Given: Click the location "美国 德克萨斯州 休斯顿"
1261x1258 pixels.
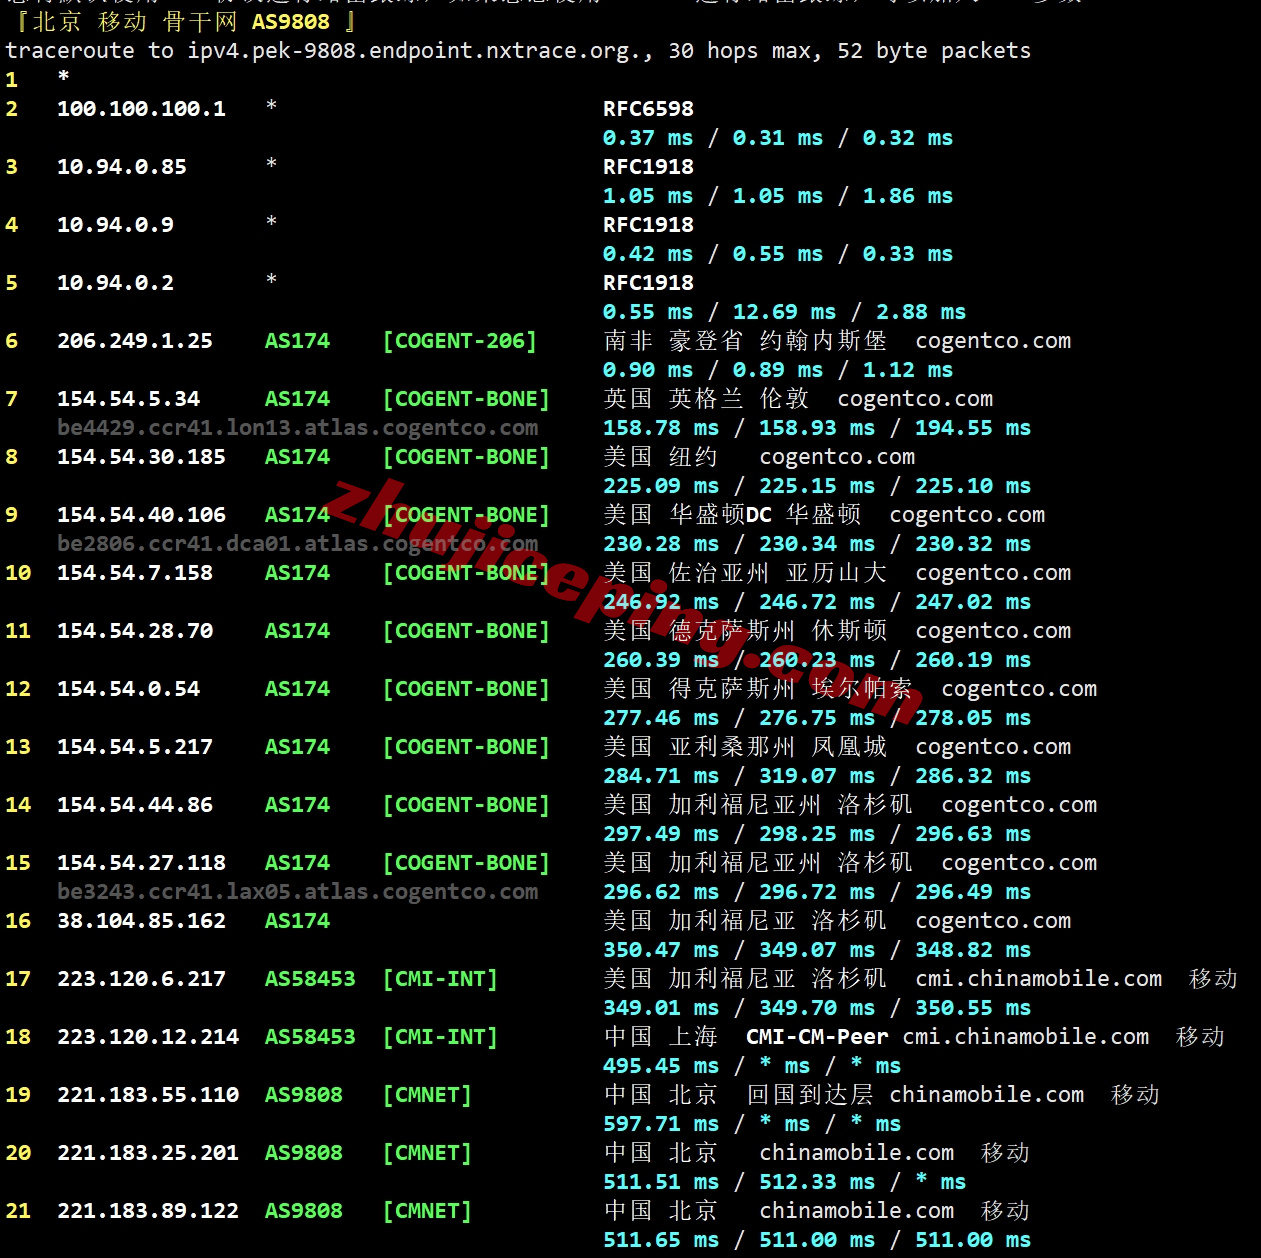Looking at the screenshot, I should coord(745,631).
